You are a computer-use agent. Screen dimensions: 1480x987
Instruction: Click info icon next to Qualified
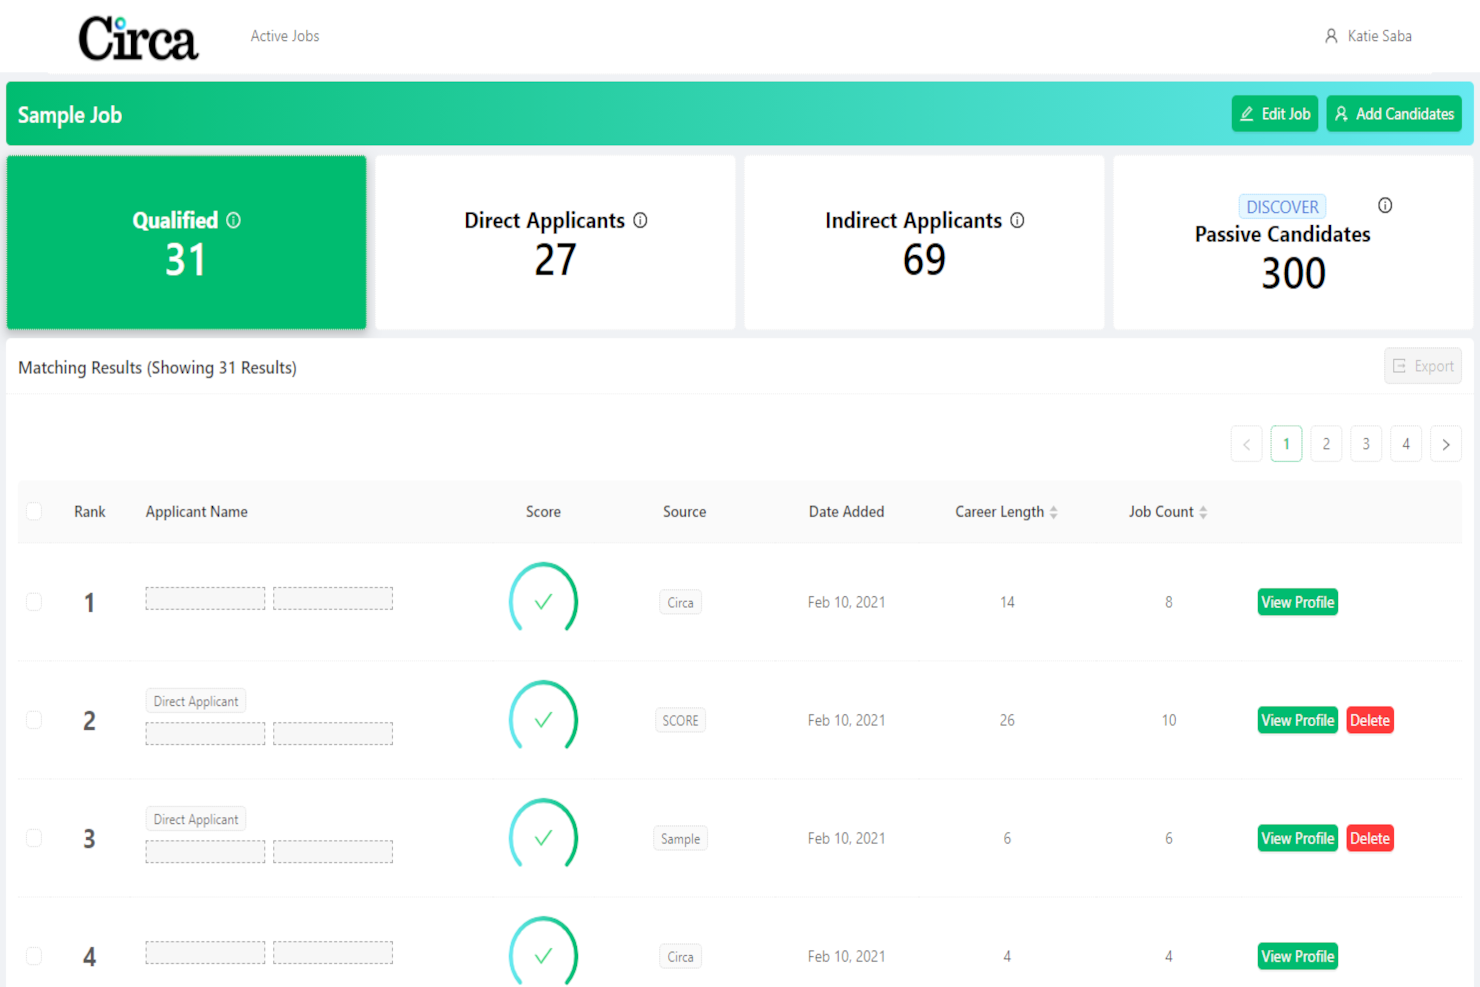(x=233, y=220)
